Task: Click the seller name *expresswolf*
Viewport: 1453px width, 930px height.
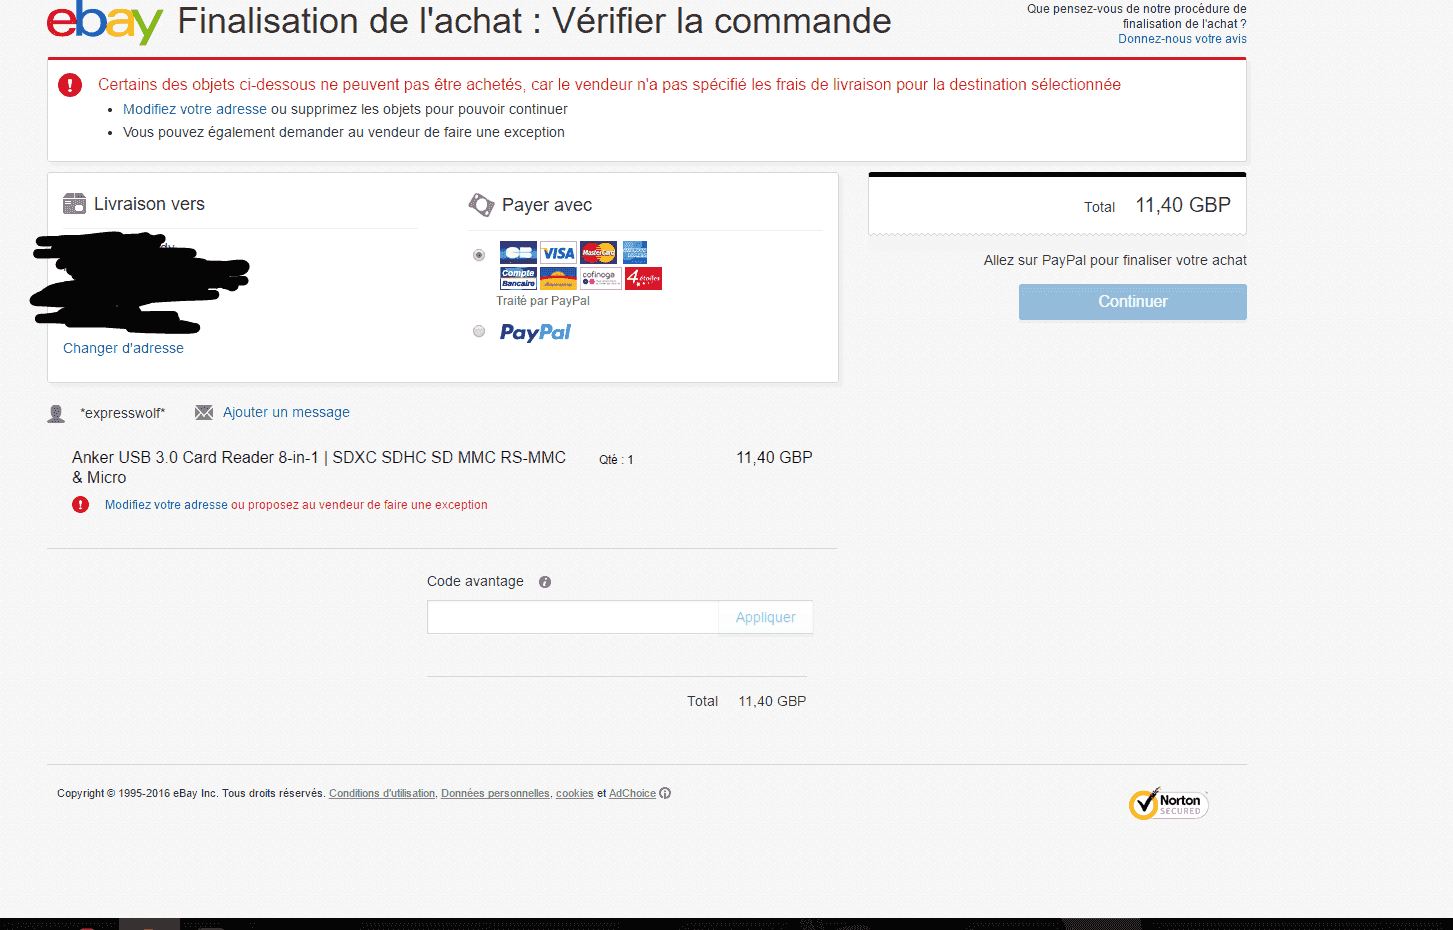Action: (123, 413)
